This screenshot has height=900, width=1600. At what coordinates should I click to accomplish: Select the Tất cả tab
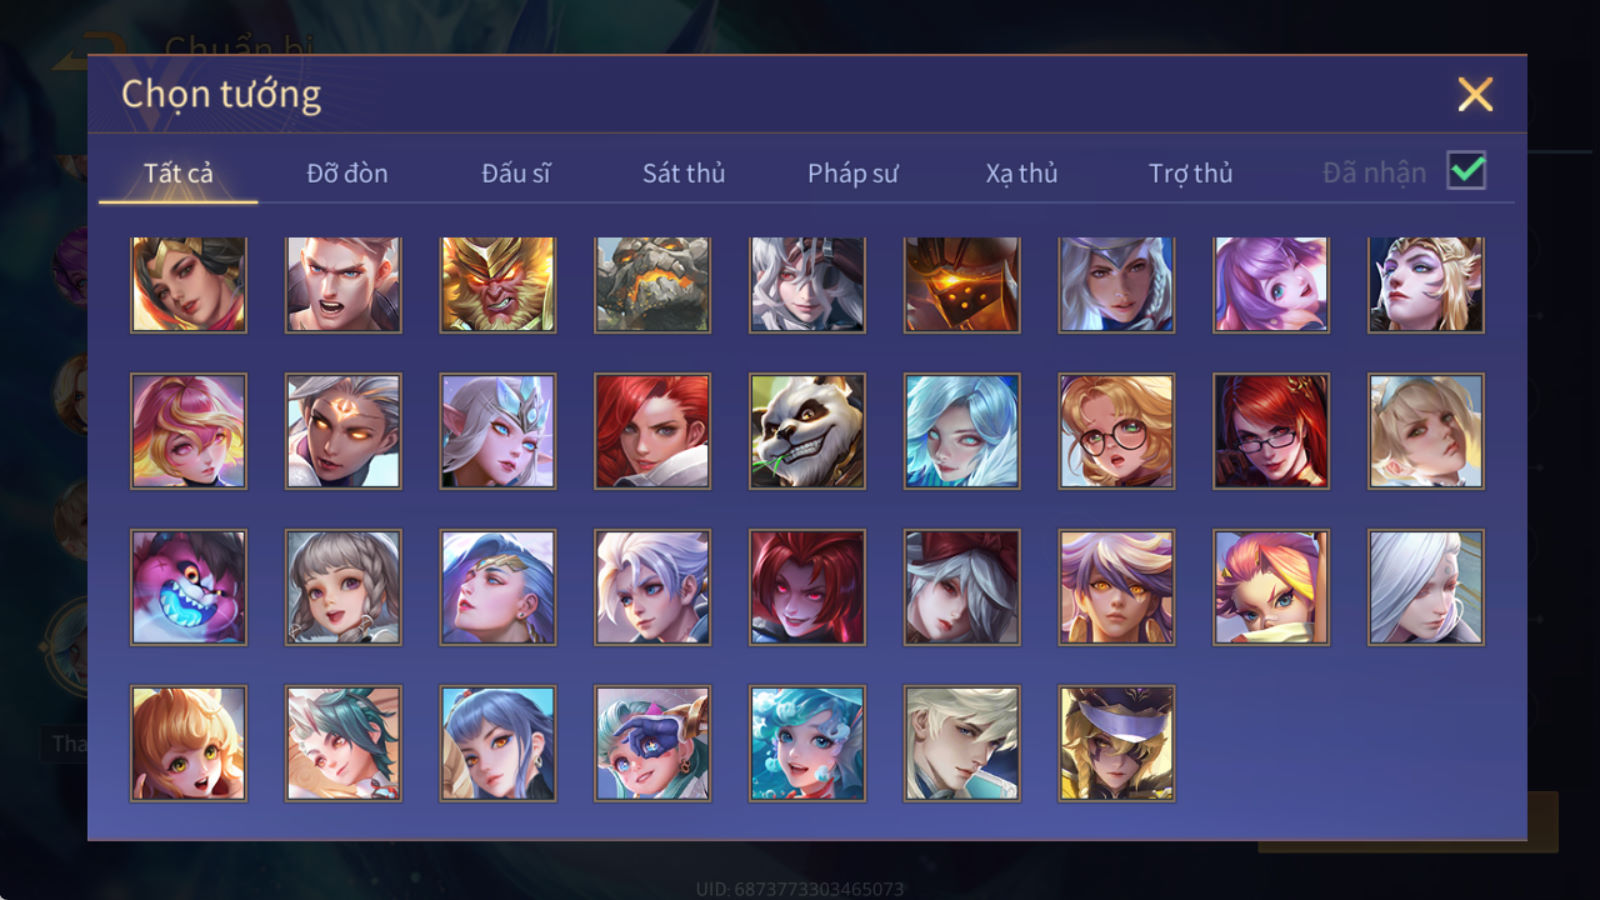pyautogui.click(x=178, y=173)
